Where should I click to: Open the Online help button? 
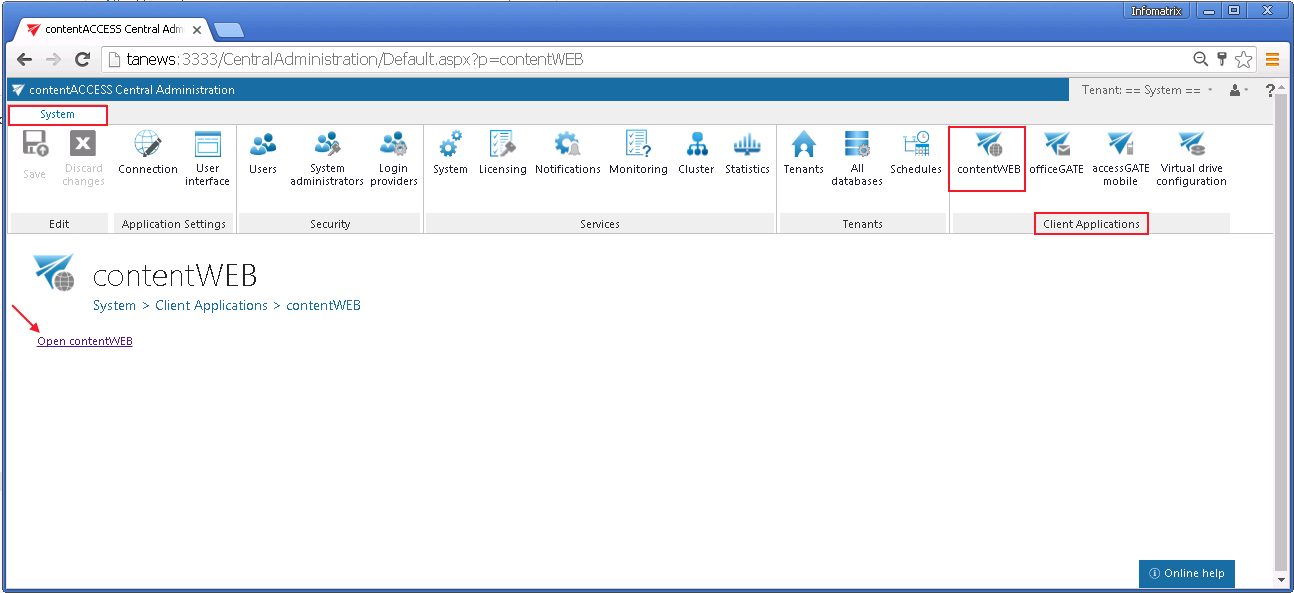(x=1187, y=573)
